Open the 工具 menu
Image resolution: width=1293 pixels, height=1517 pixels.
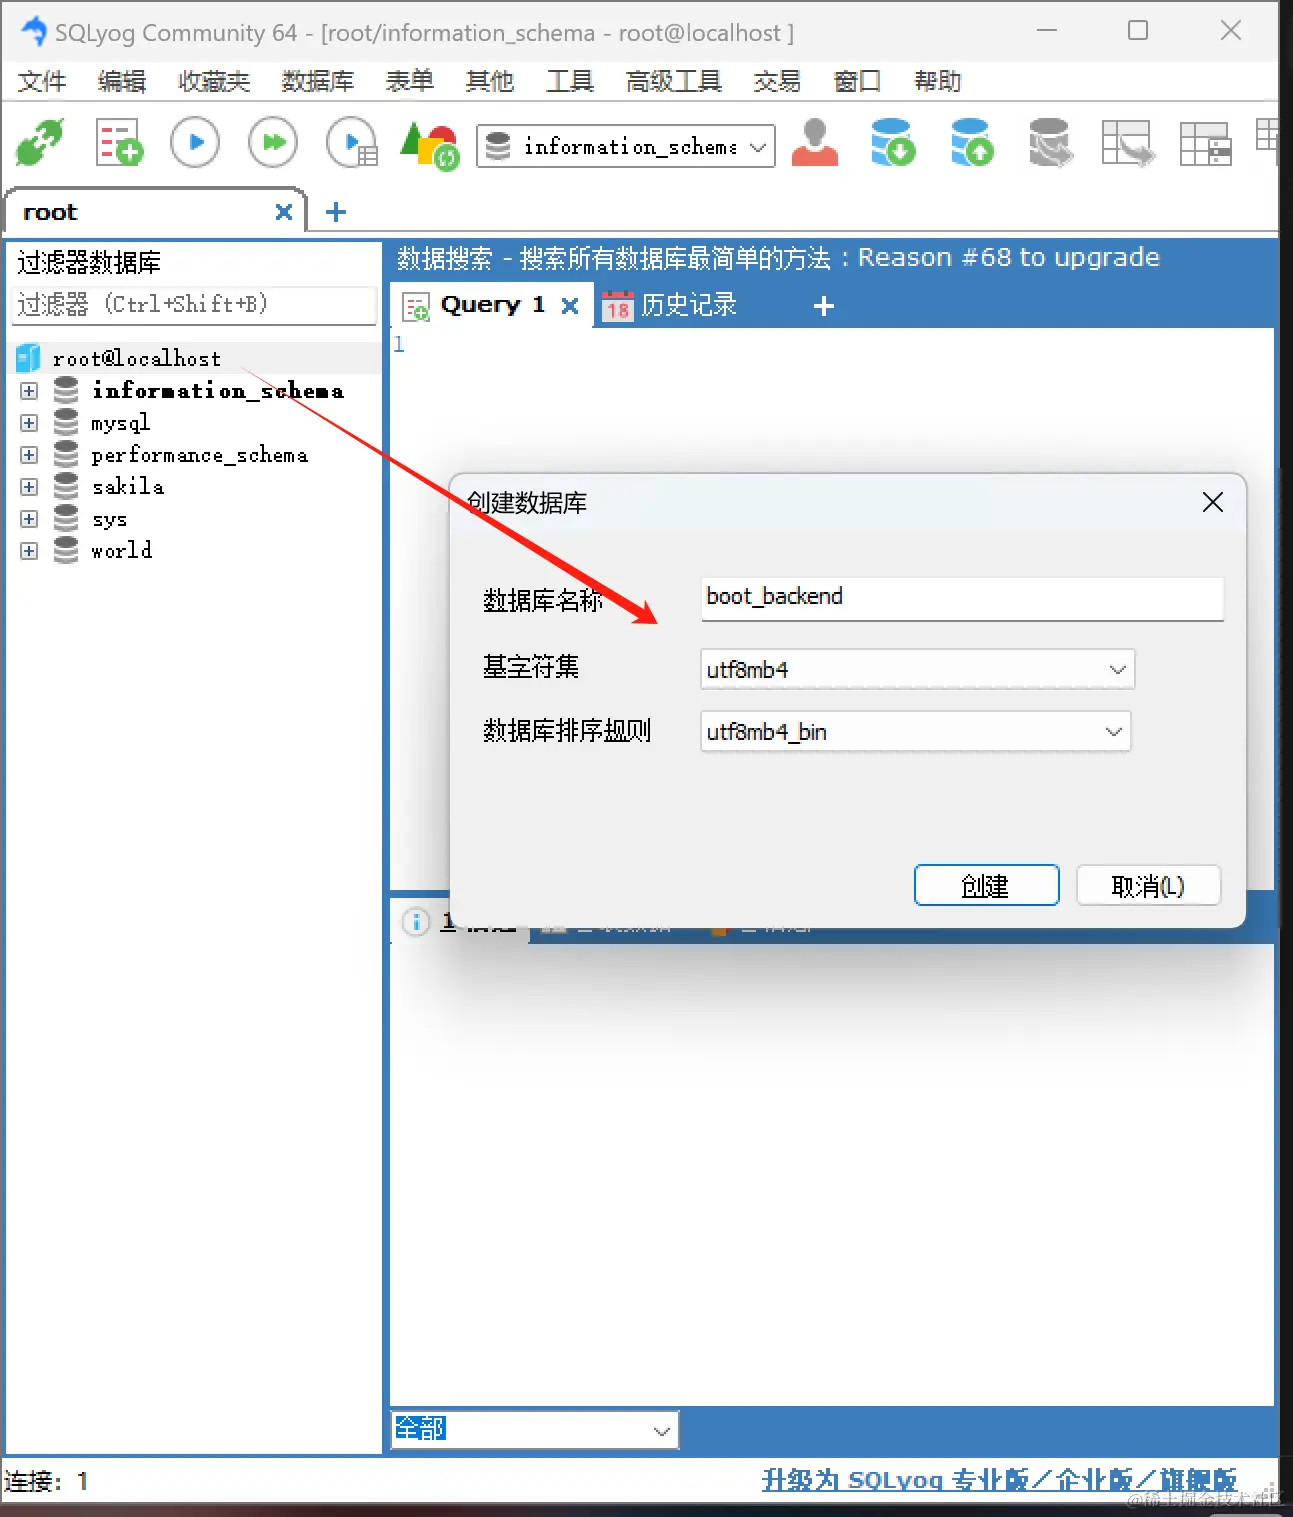pyautogui.click(x=570, y=81)
